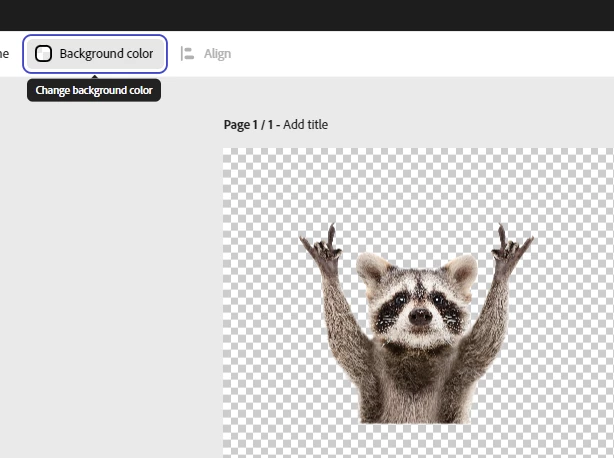
Task: Click the Background color swatch icon
Action: click(43, 54)
